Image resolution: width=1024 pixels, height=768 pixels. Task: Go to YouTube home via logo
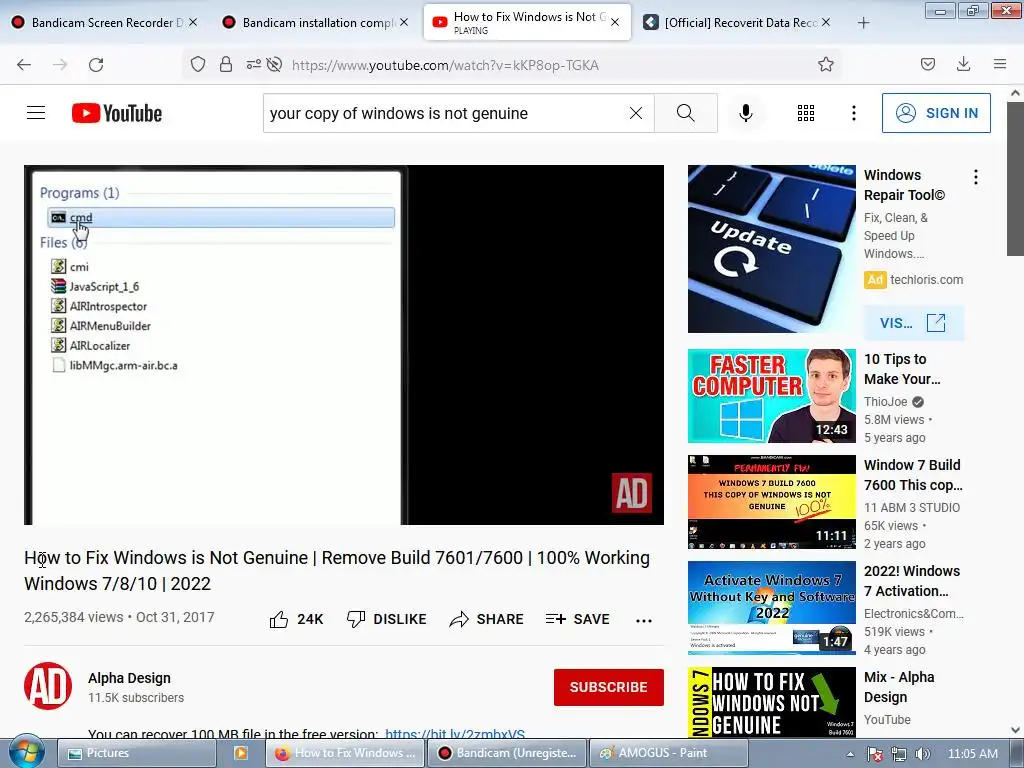point(117,113)
